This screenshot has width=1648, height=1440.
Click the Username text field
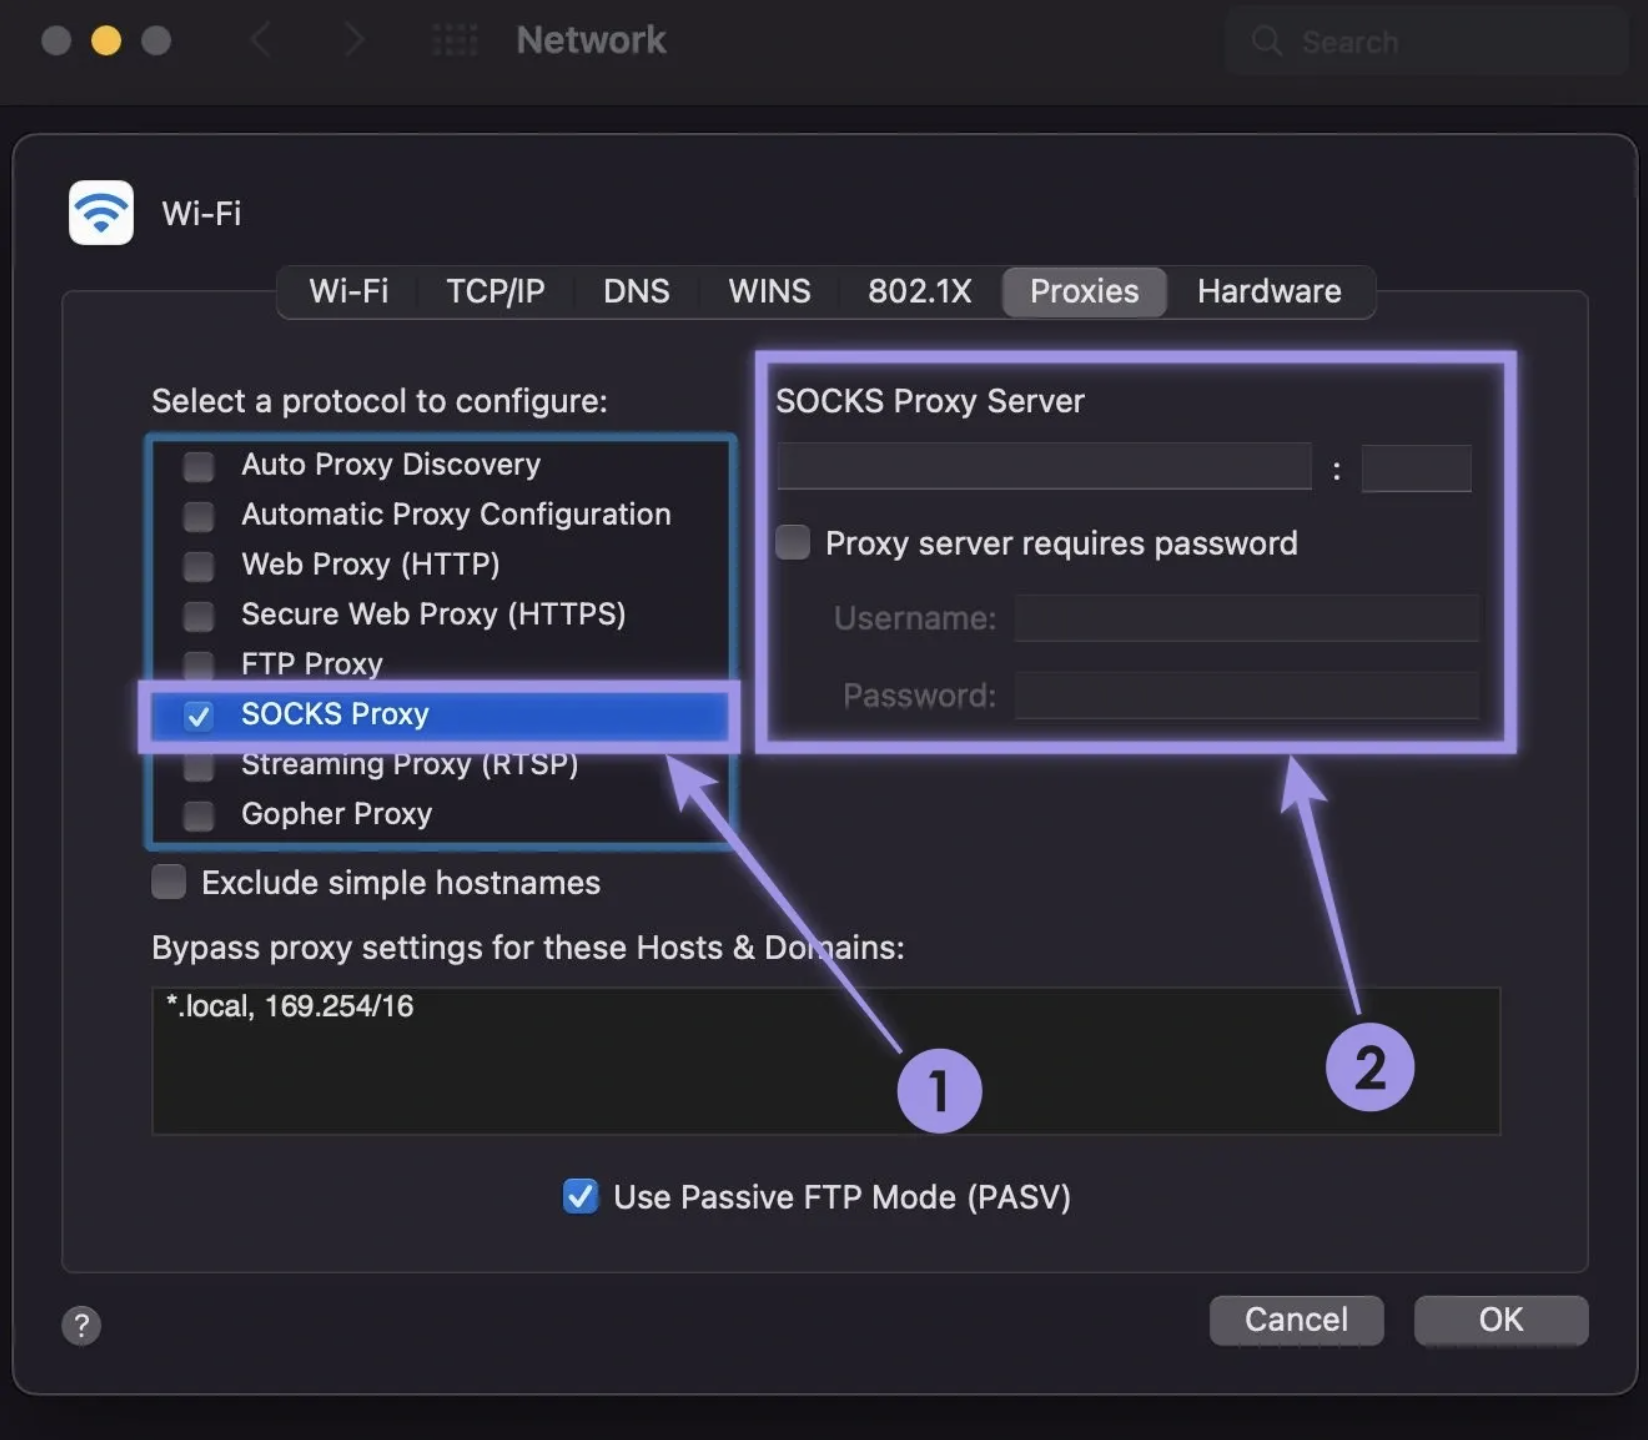click(x=1246, y=618)
